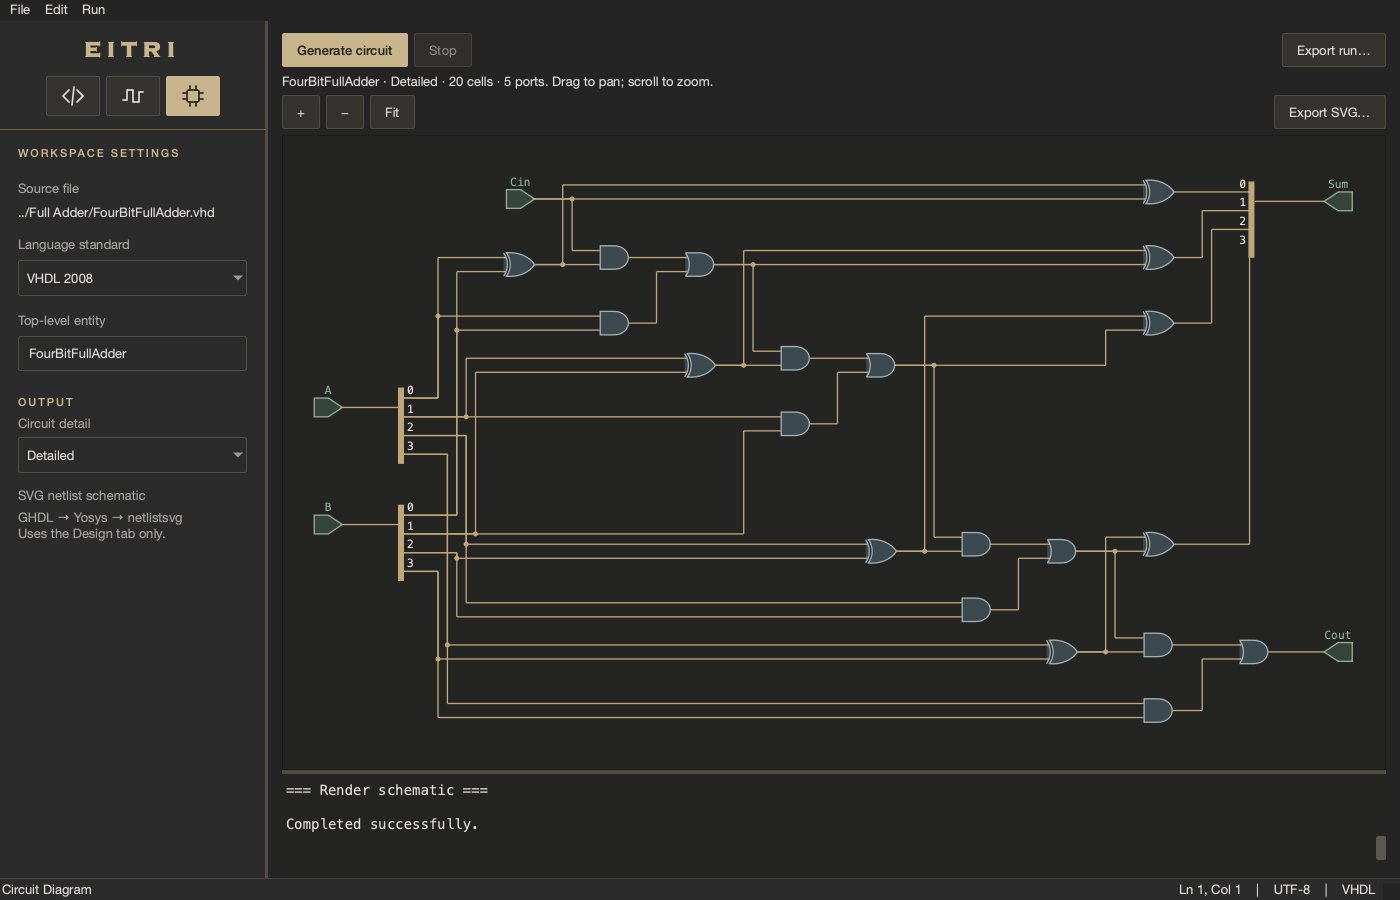Select the circuit design chip icon
This screenshot has height=900, width=1400.
pyautogui.click(x=193, y=96)
